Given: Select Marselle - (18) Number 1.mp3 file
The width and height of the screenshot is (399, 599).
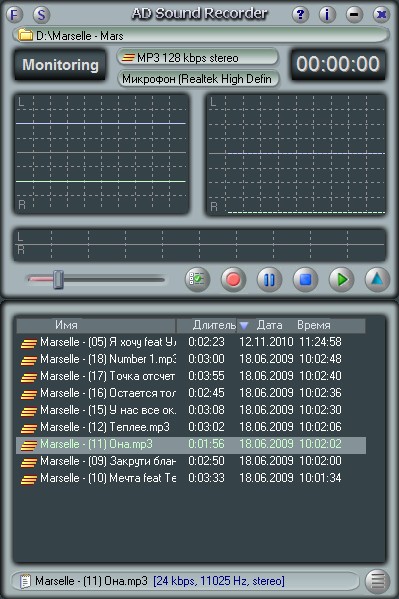Looking at the screenshot, I should pos(191,359).
